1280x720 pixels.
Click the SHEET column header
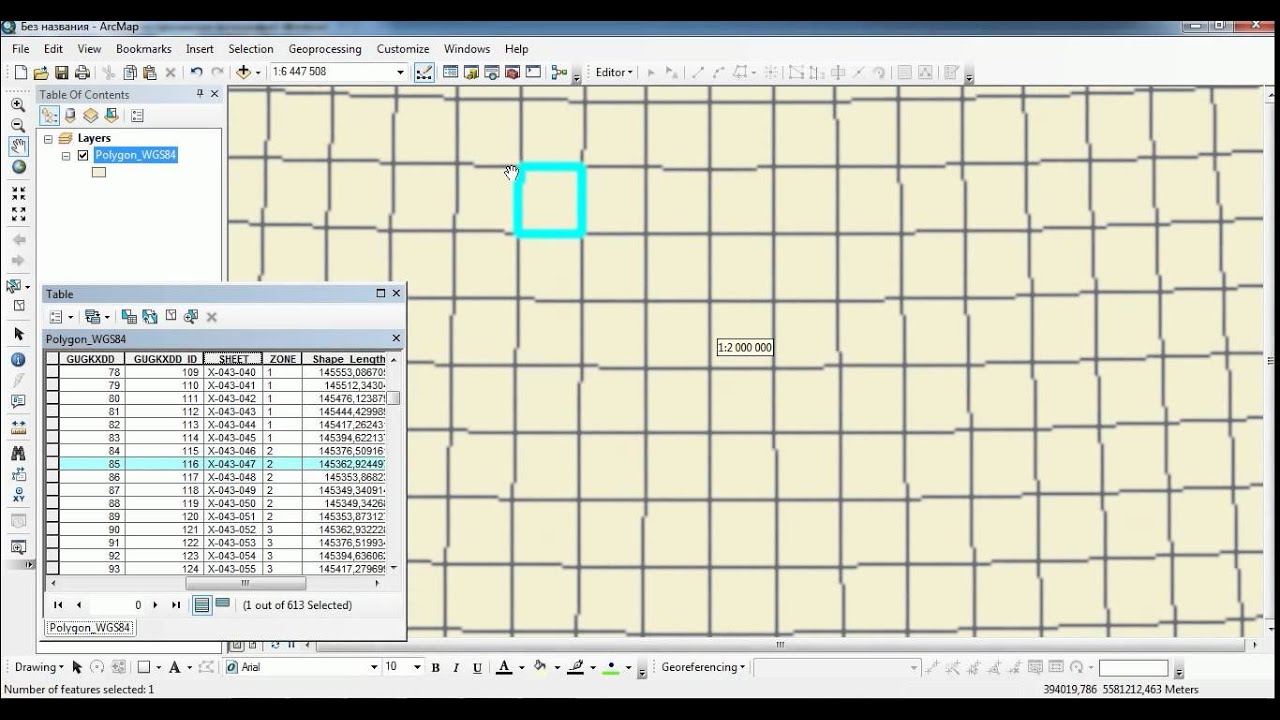[x=233, y=359]
